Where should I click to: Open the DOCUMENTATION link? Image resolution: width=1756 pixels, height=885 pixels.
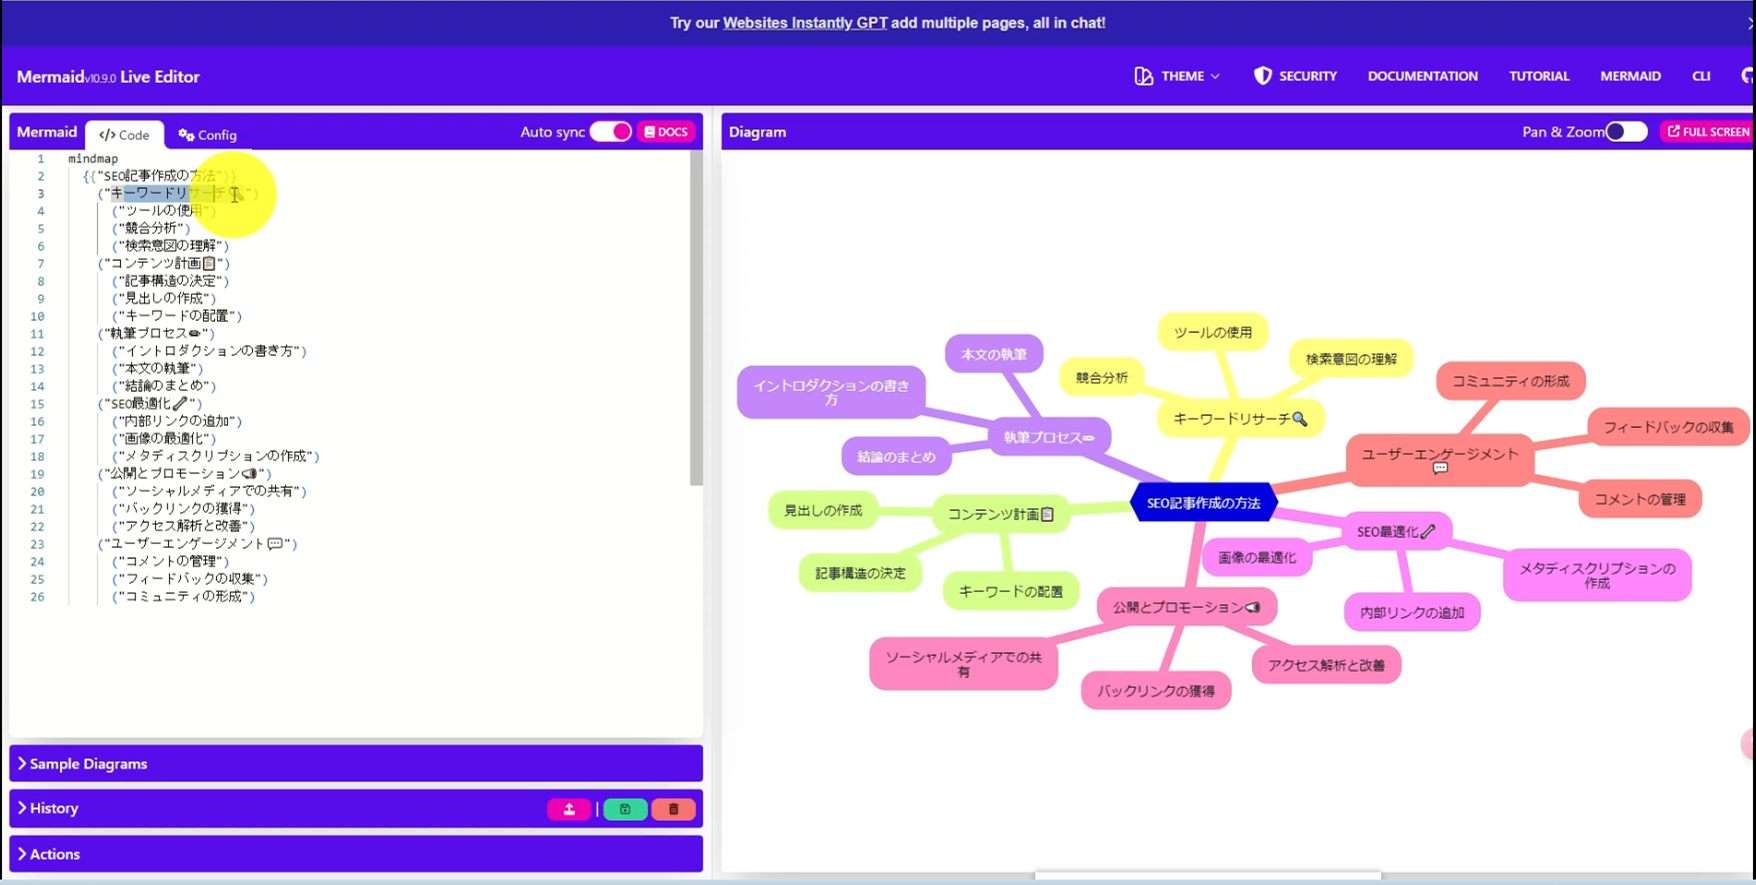tap(1422, 76)
